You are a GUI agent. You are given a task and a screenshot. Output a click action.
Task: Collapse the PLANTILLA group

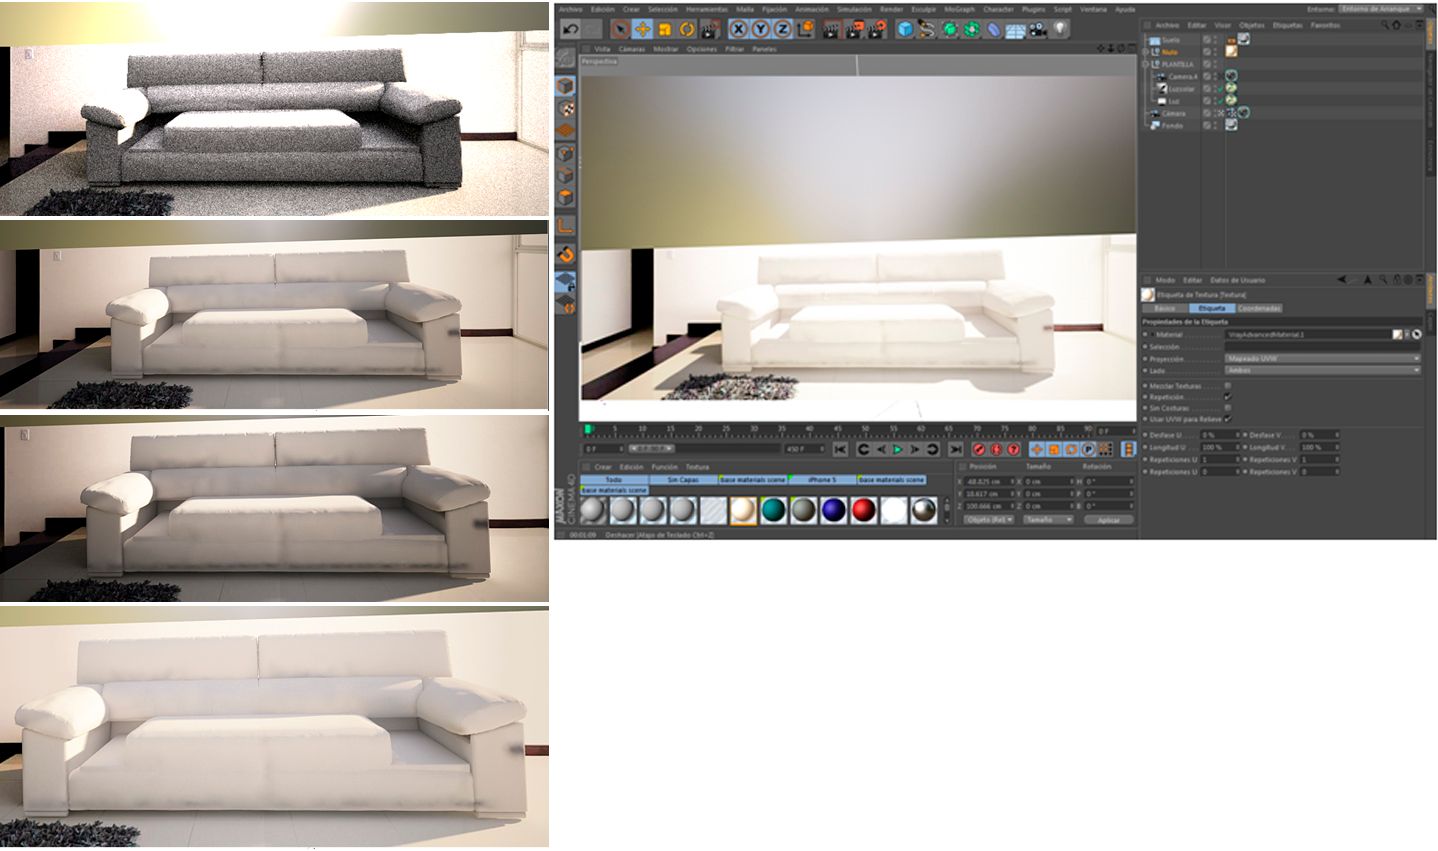point(1146,64)
